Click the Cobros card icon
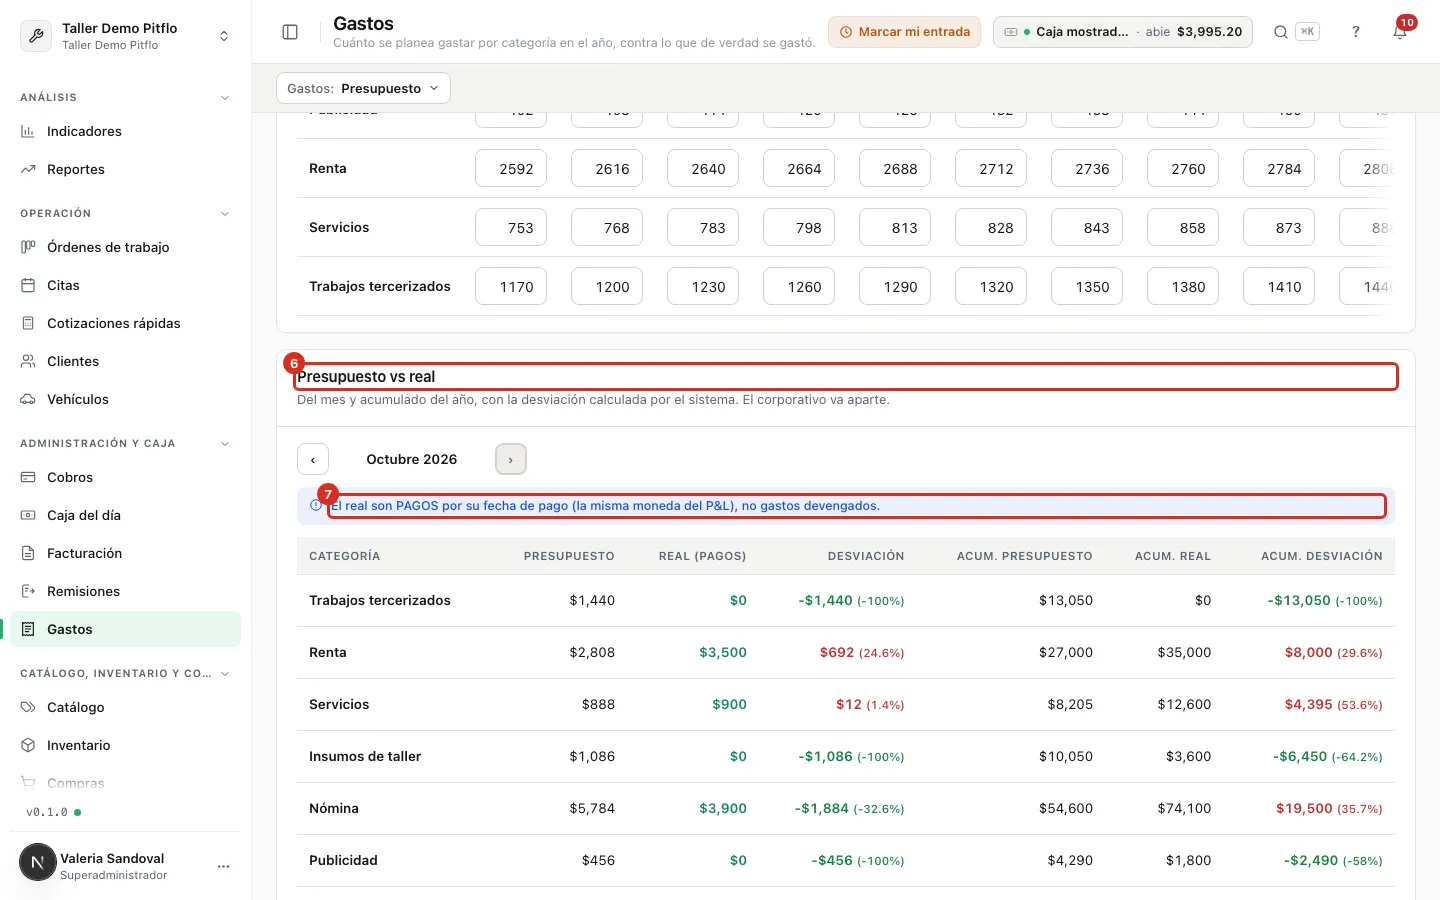The height and width of the screenshot is (900, 1440). 28,477
